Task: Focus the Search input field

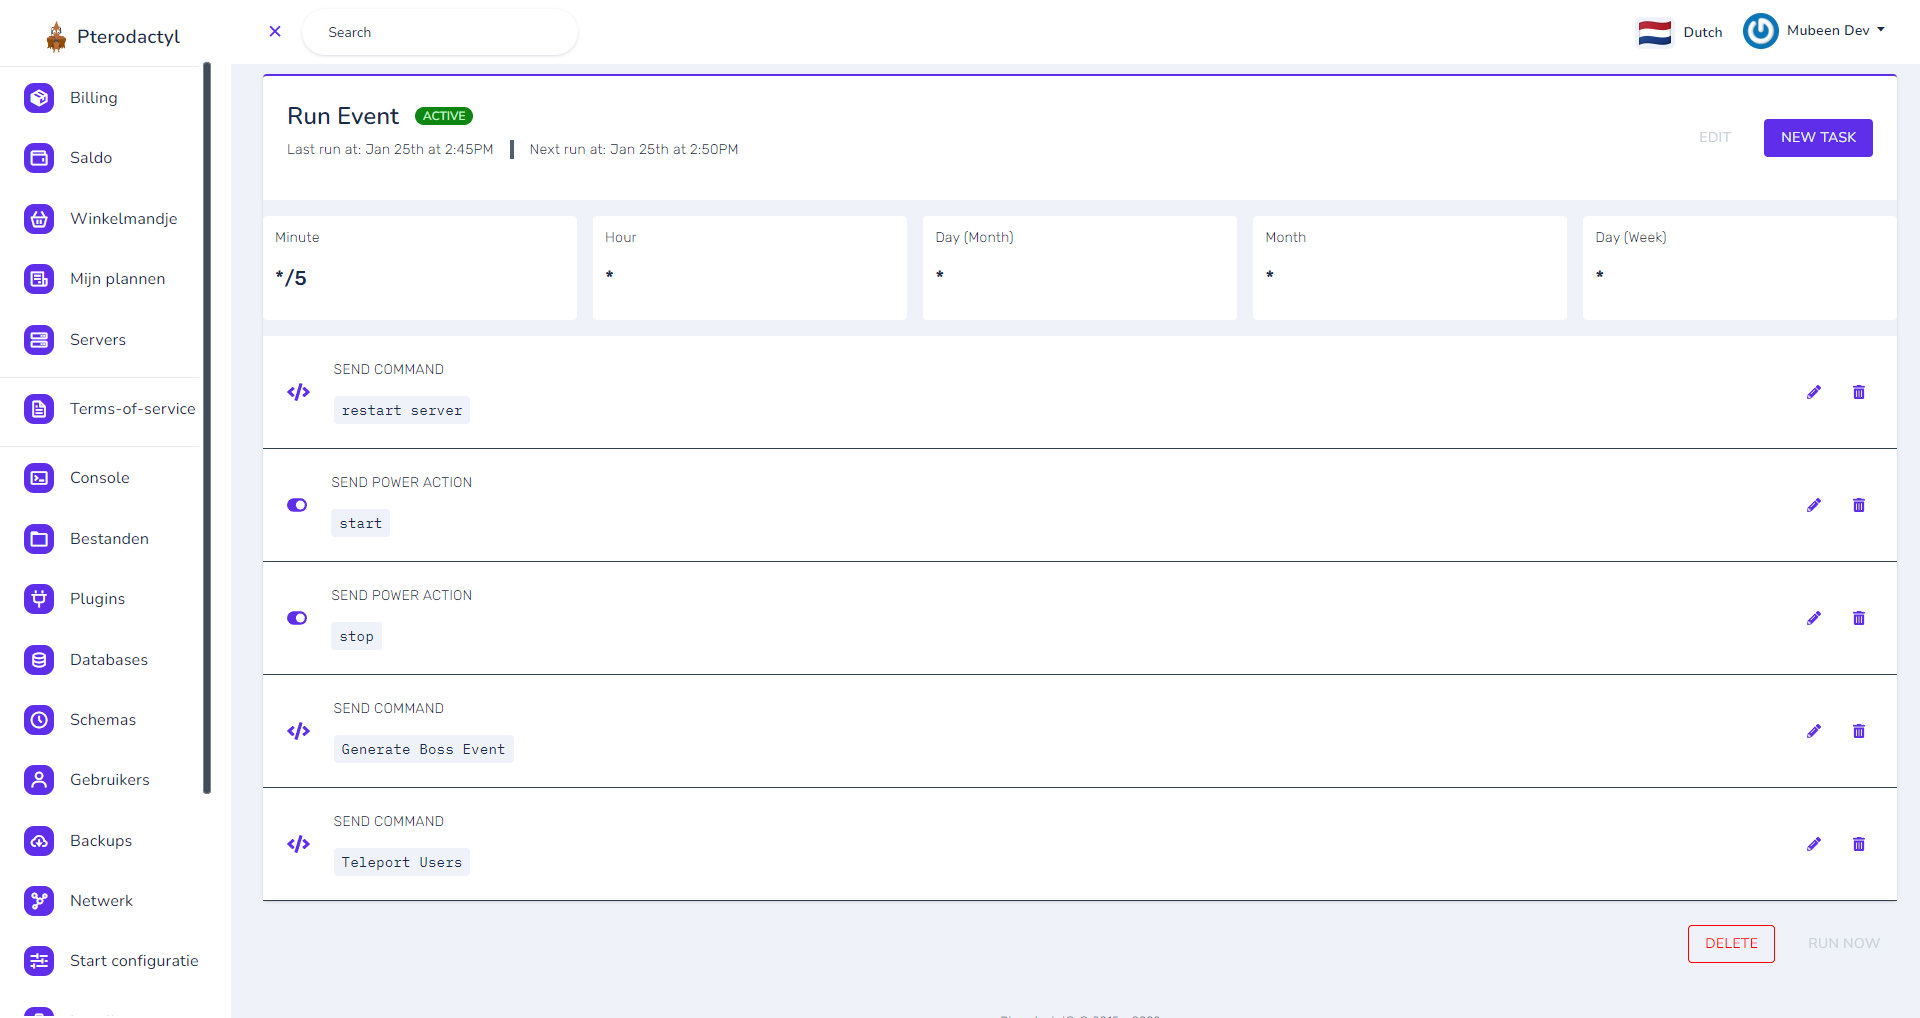Action: [440, 33]
